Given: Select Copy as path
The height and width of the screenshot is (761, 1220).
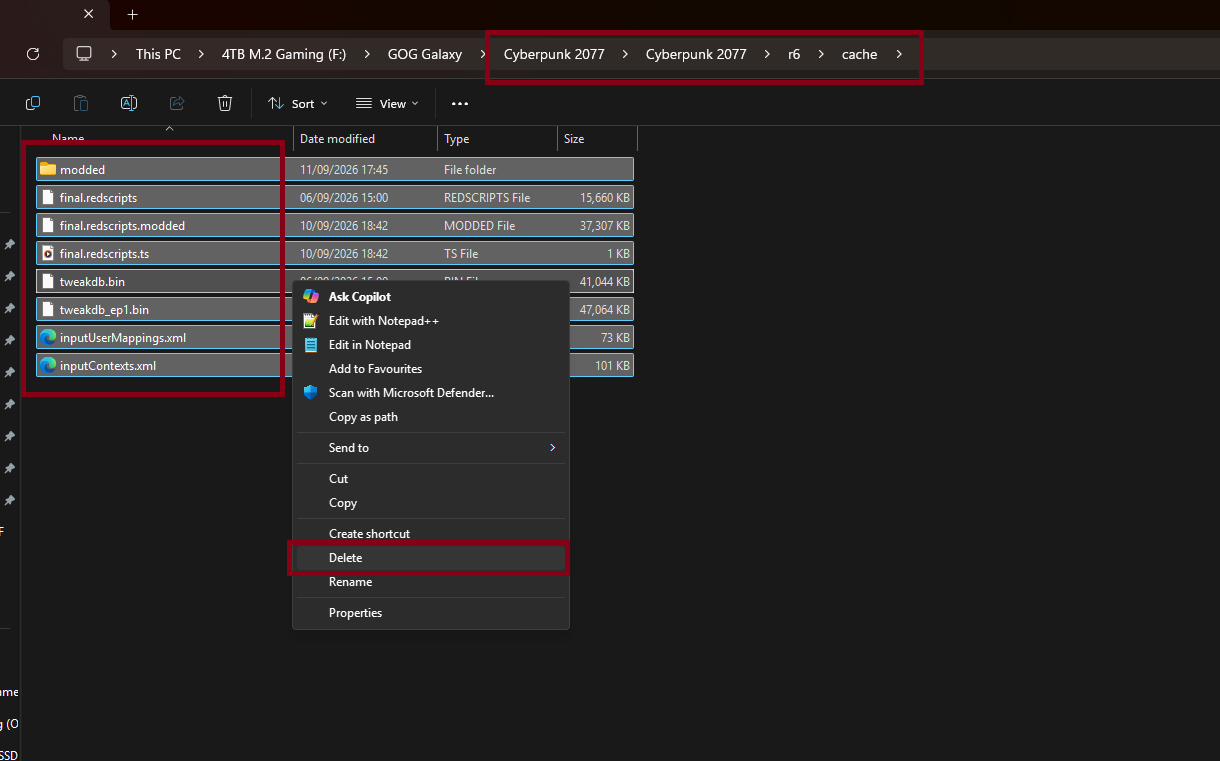Looking at the screenshot, I should click(431, 417).
